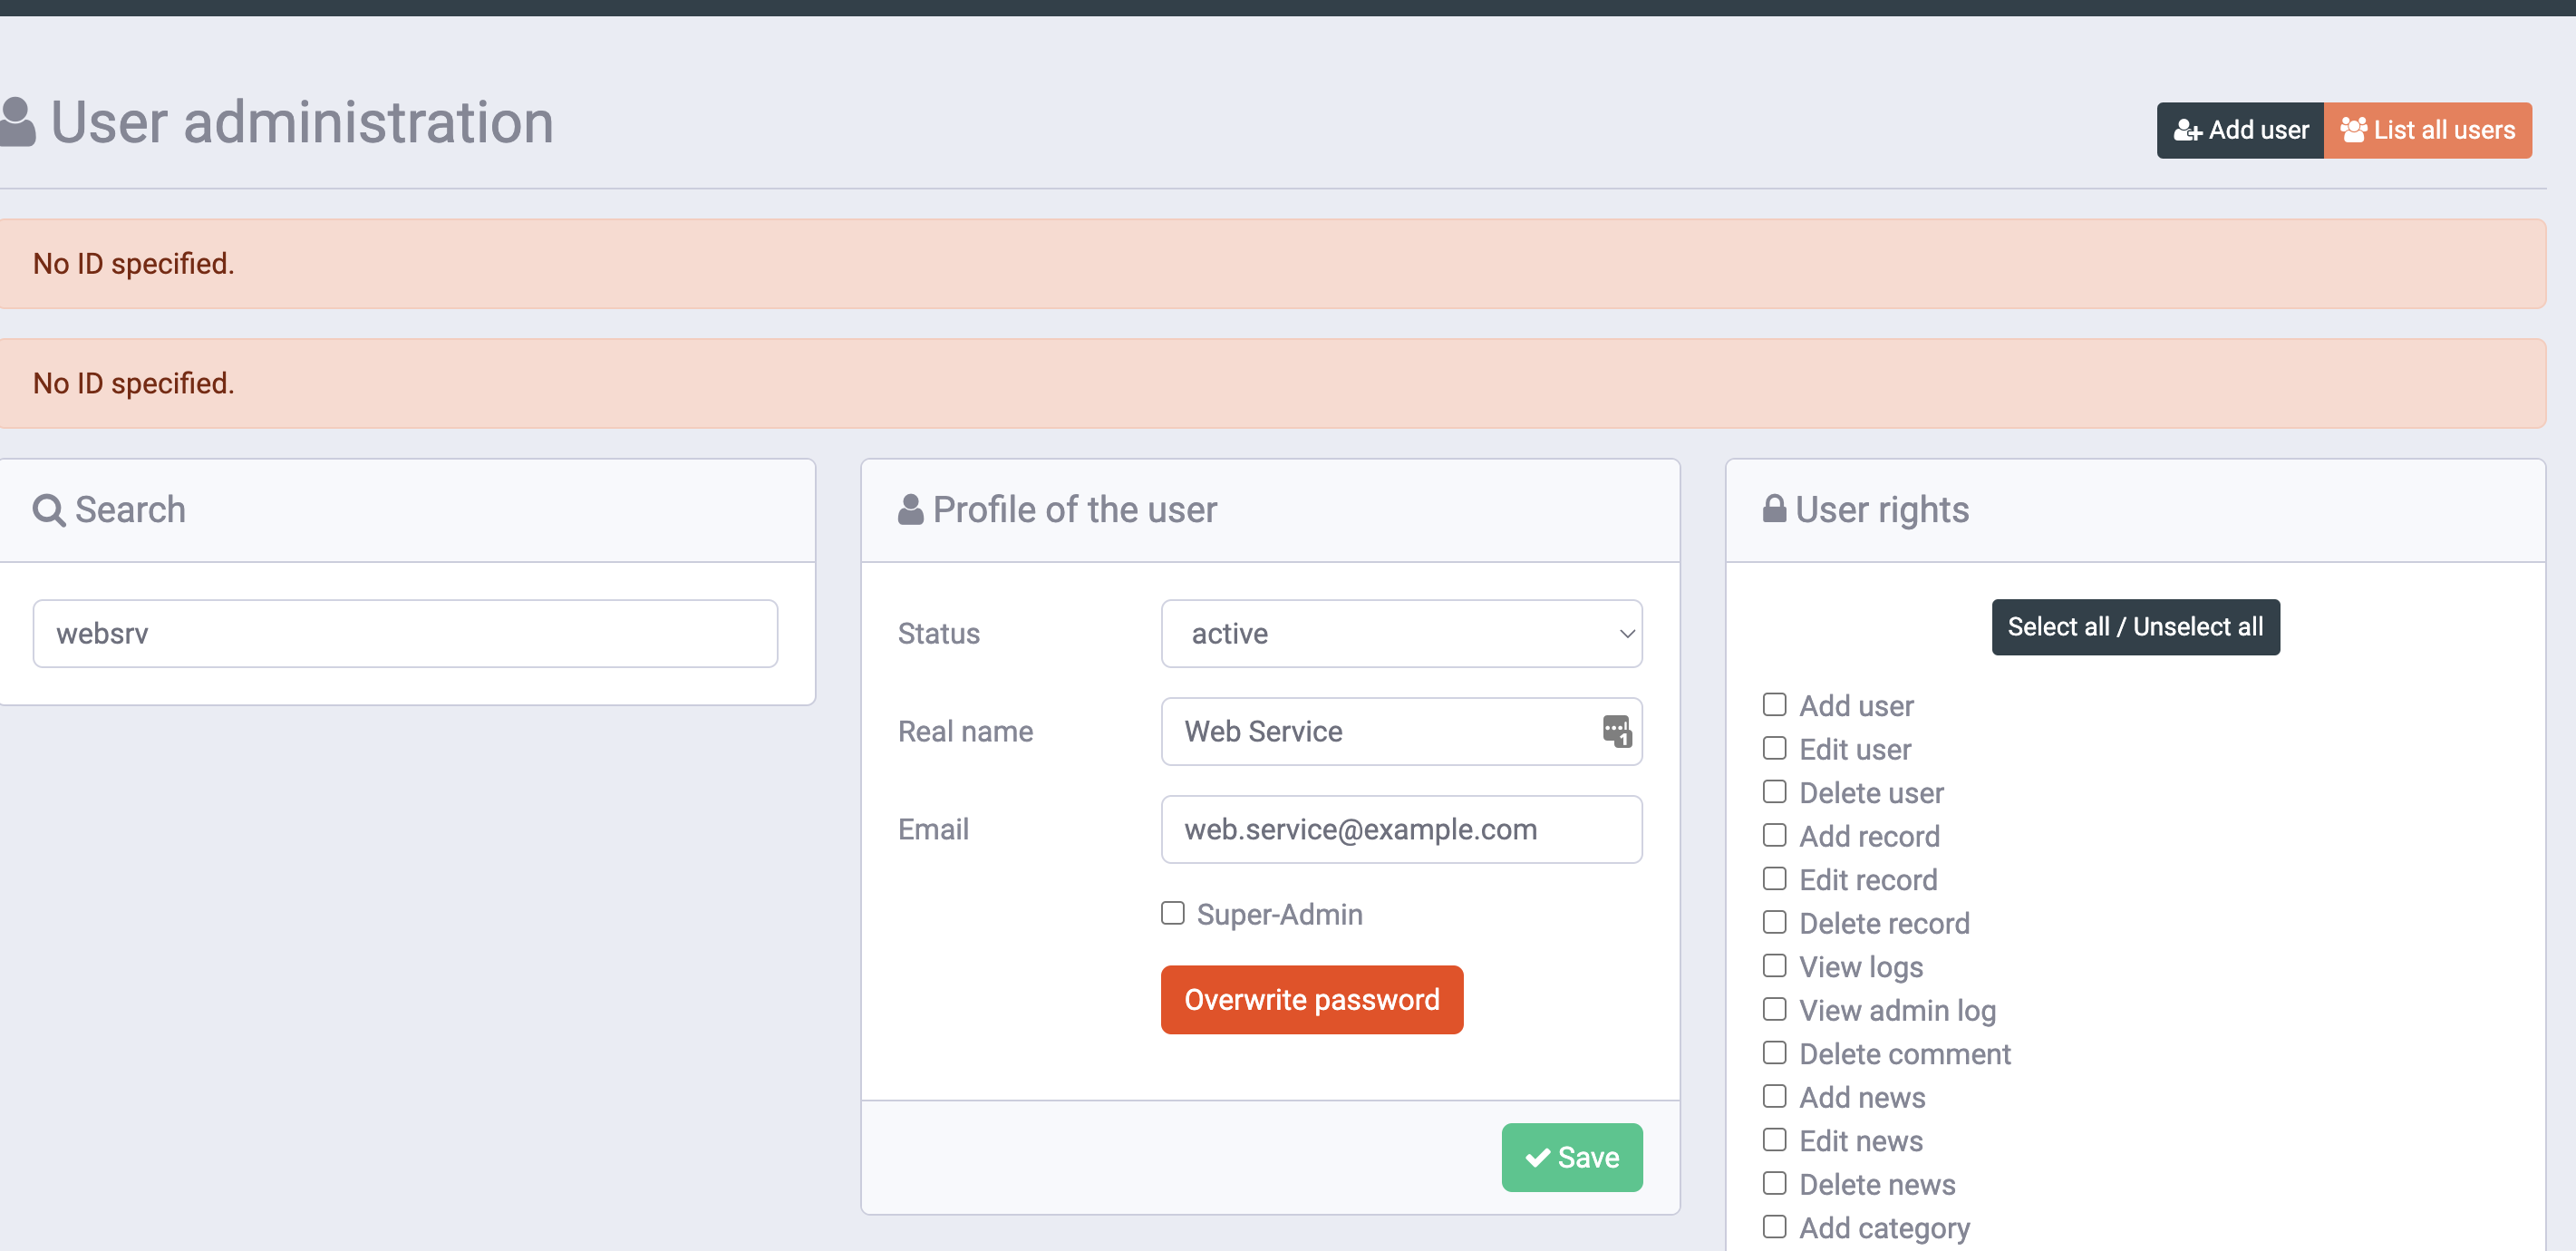Click the Overwrite password button
The image size is (2576, 1251).
coord(1311,999)
